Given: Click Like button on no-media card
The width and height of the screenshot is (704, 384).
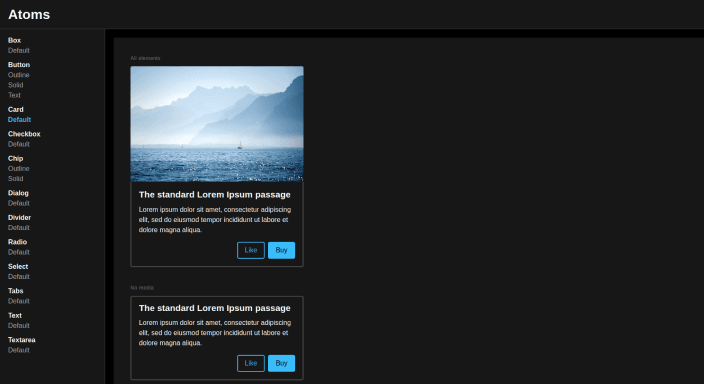Looking at the screenshot, I should coord(251,363).
